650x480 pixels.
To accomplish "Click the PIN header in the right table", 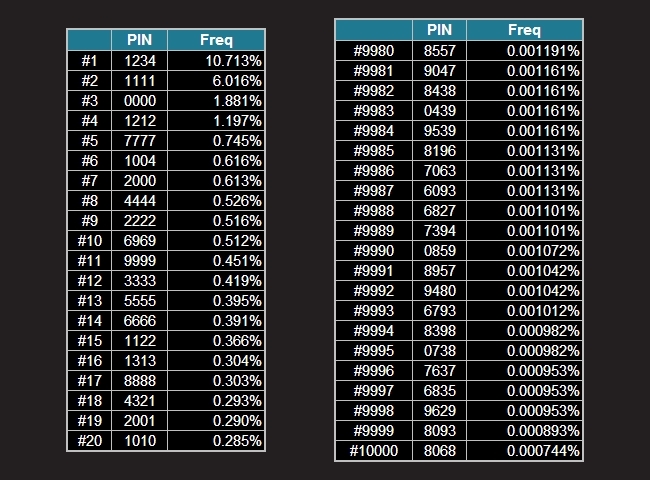I will pos(440,30).
